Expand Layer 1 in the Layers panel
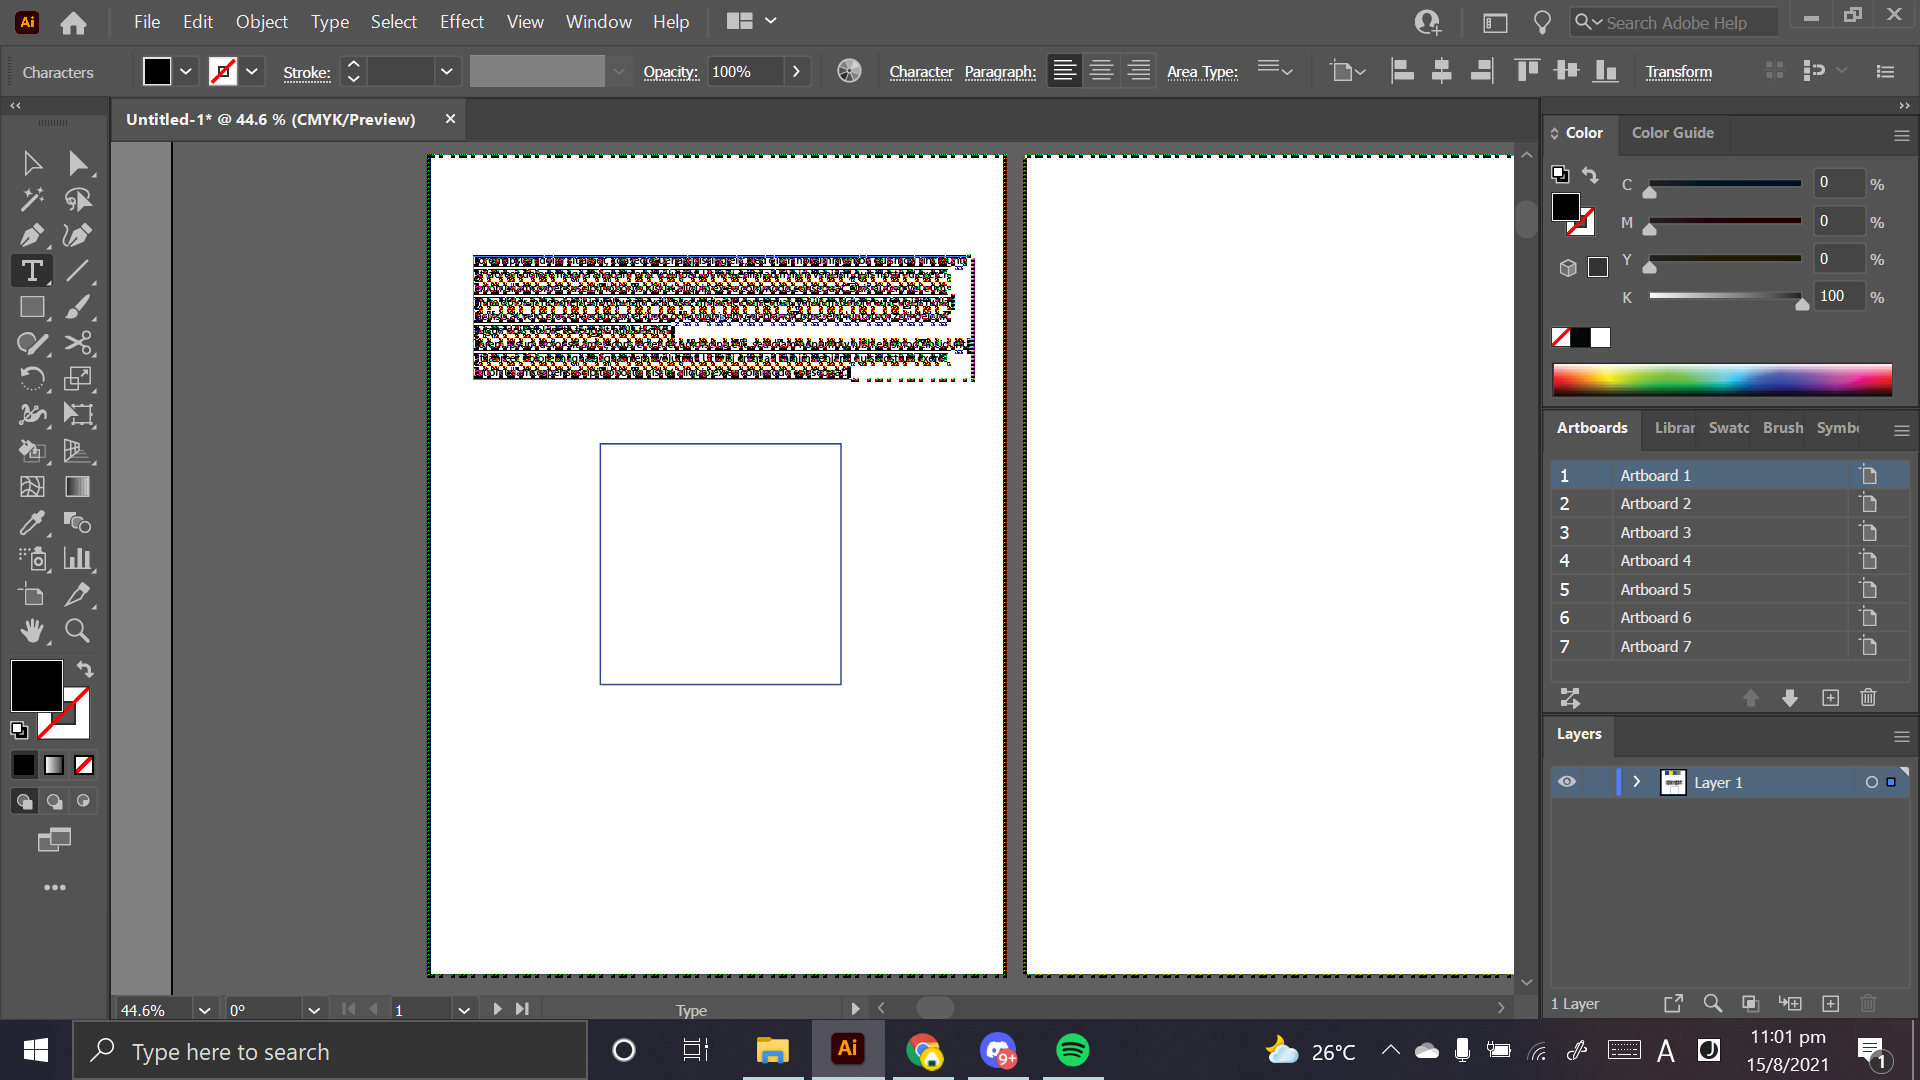The image size is (1920, 1080). coord(1637,782)
